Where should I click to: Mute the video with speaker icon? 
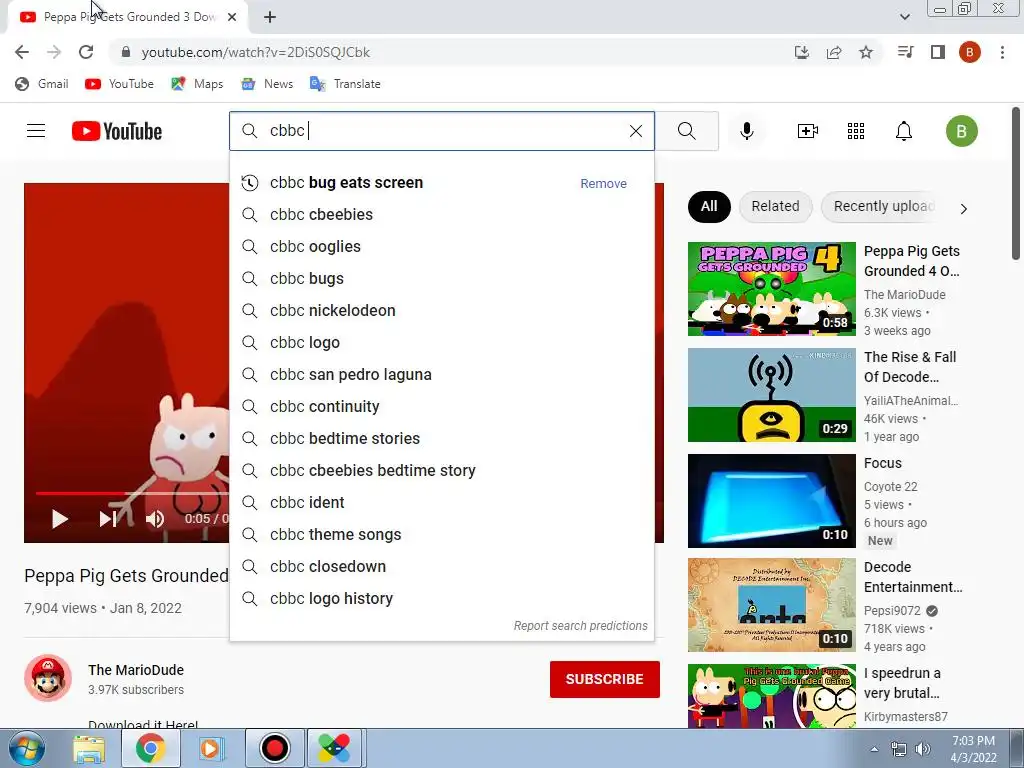(x=155, y=519)
